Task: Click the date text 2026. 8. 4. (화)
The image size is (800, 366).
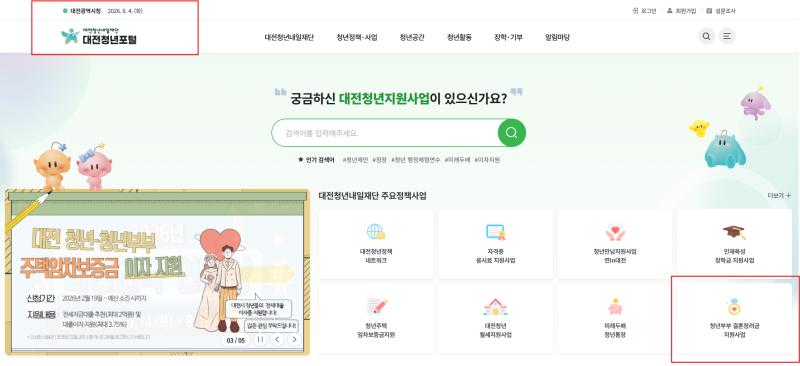Action: click(x=125, y=11)
